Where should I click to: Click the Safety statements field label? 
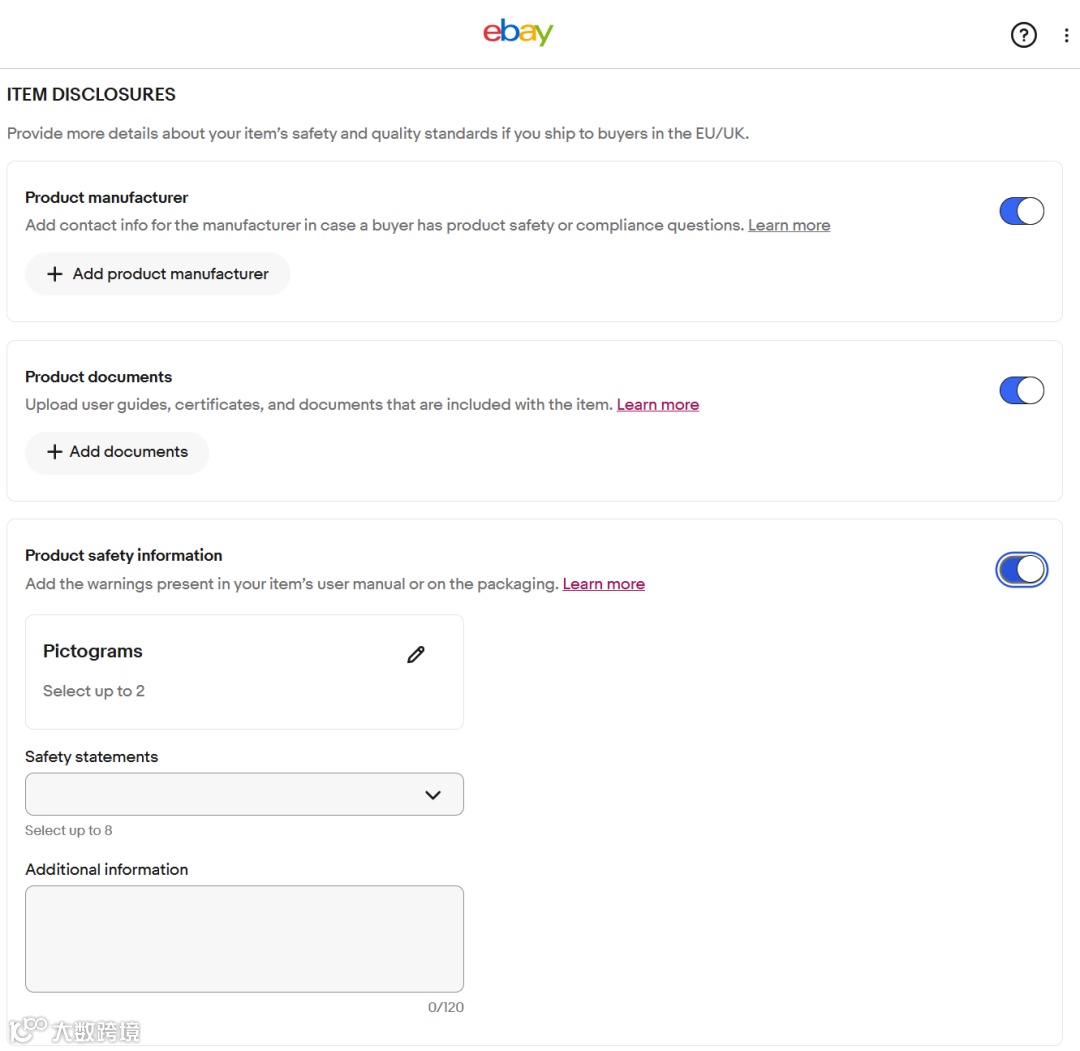coord(91,757)
